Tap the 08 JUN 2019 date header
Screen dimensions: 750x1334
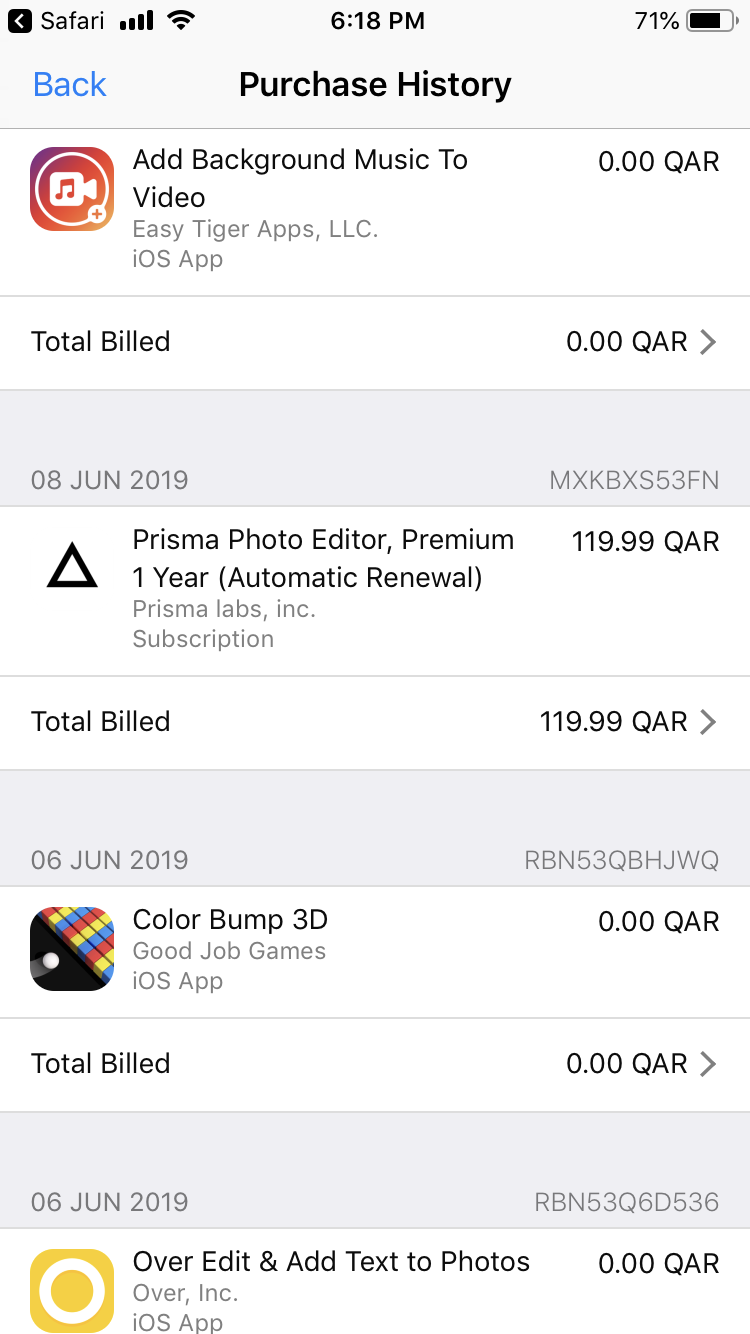click(x=110, y=480)
